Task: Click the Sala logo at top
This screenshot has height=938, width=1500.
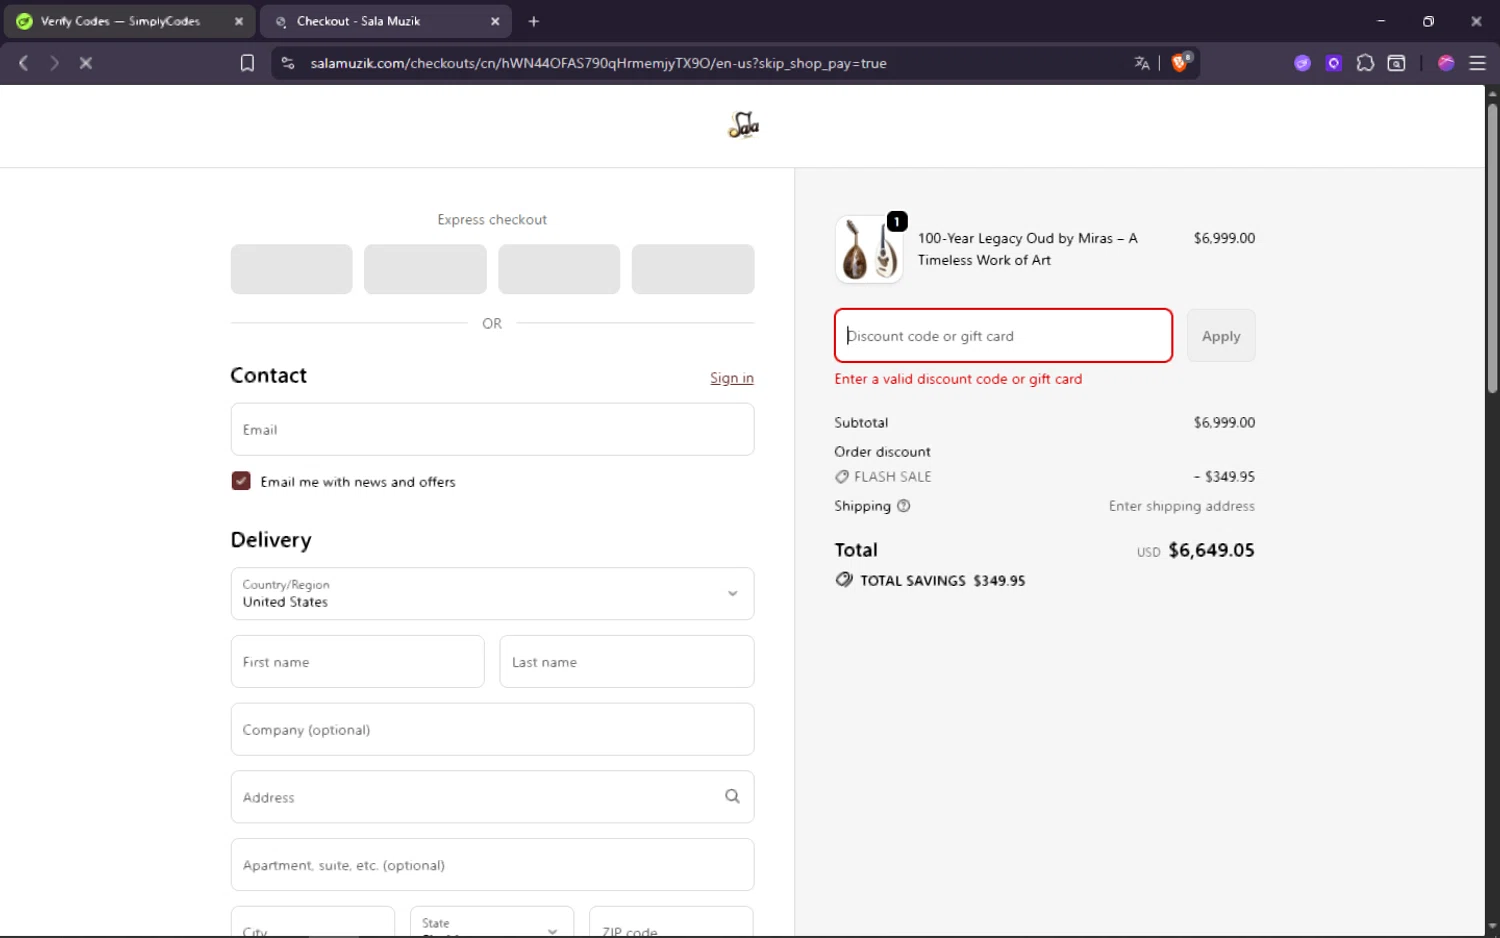Action: 743,125
